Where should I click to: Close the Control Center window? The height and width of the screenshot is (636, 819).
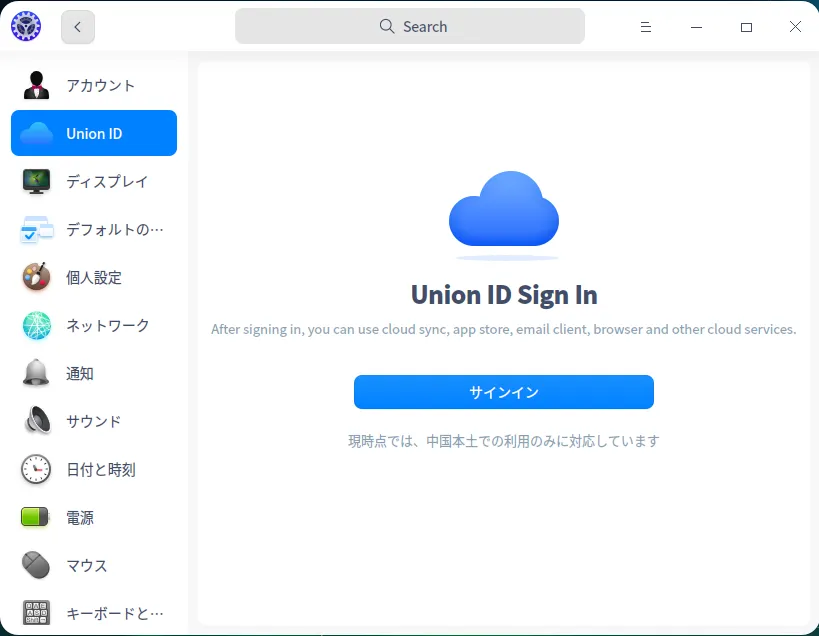coord(795,27)
